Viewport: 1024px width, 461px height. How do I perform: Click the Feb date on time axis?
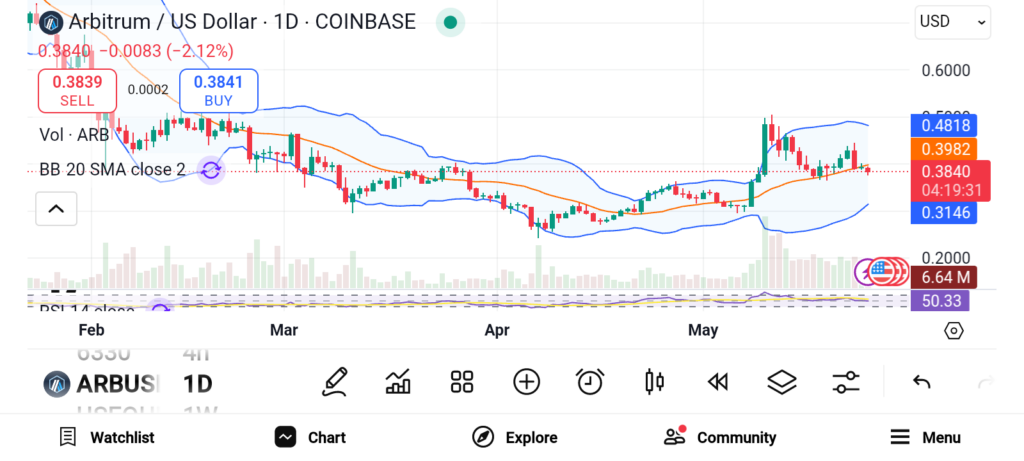[91, 330]
